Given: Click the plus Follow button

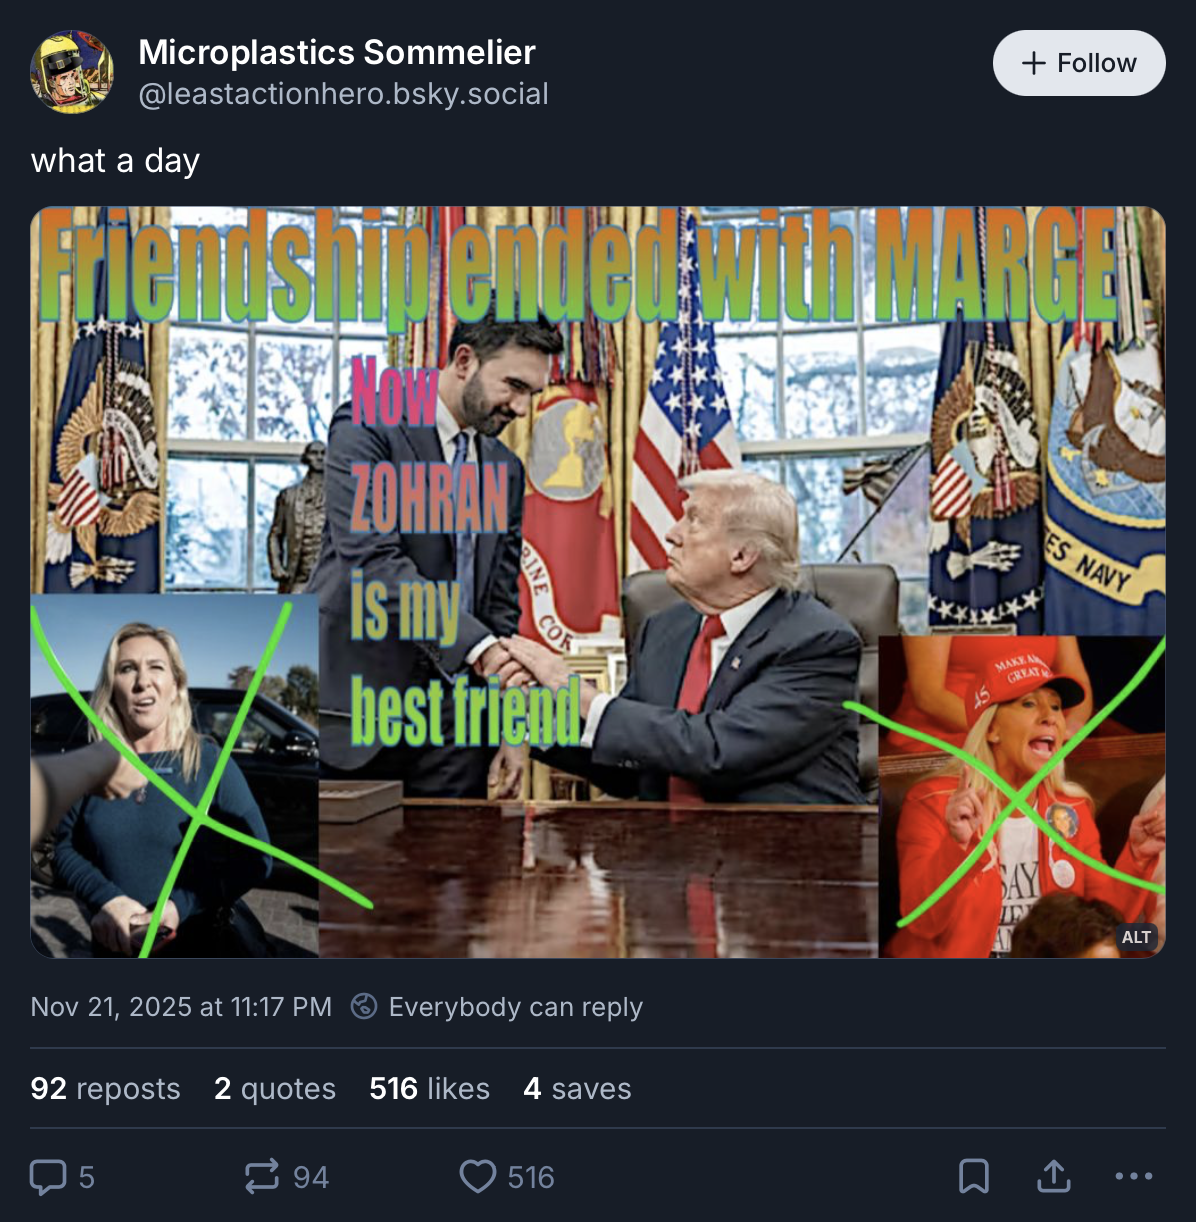Looking at the screenshot, I should tap(1079, 63).
